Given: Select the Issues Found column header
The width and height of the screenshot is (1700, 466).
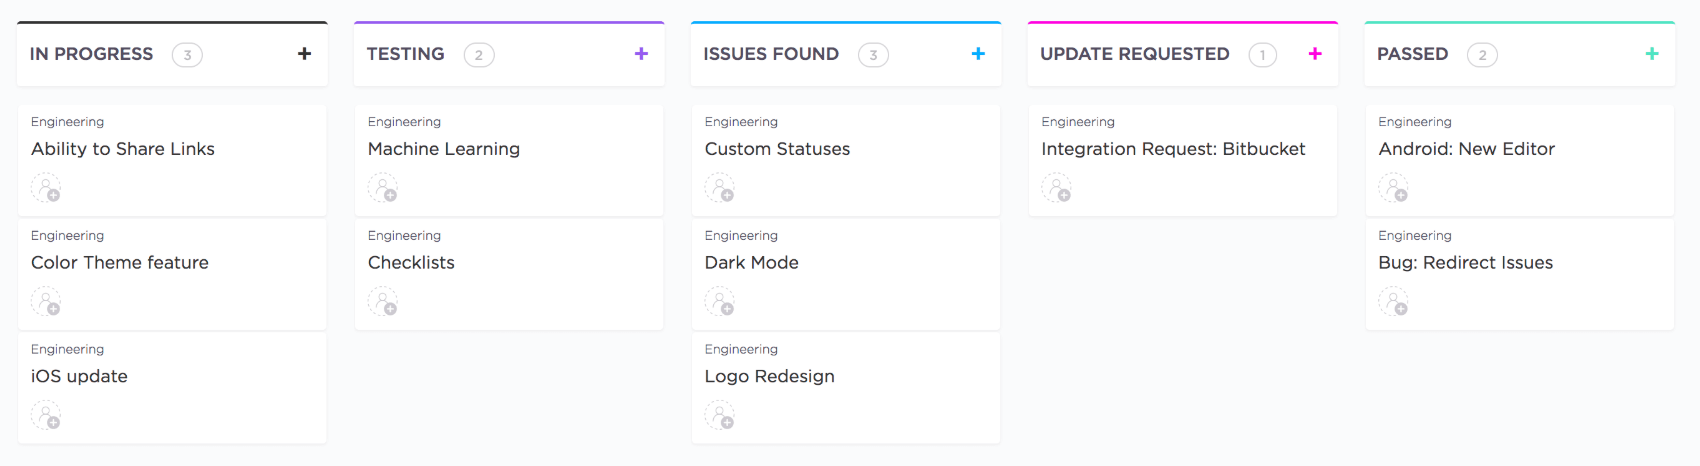Looking at the screenshot, I should point(771,54).
